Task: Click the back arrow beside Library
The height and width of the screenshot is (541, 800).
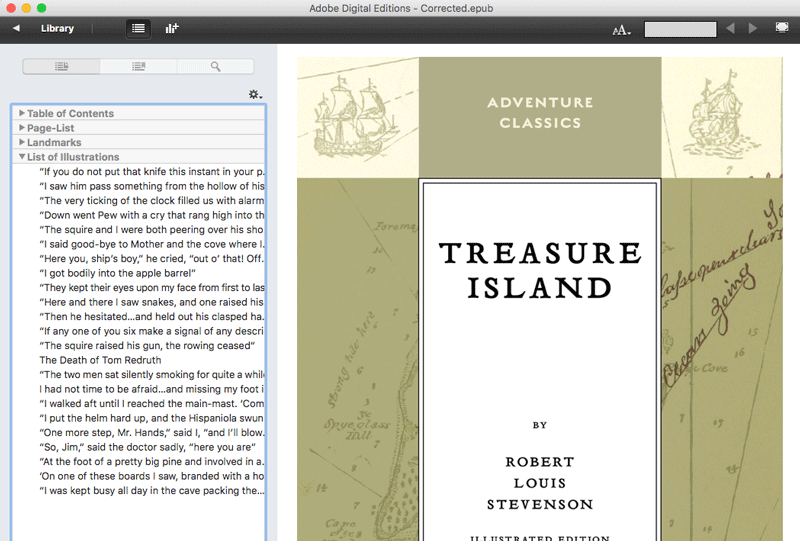Action: click(16, 29)
